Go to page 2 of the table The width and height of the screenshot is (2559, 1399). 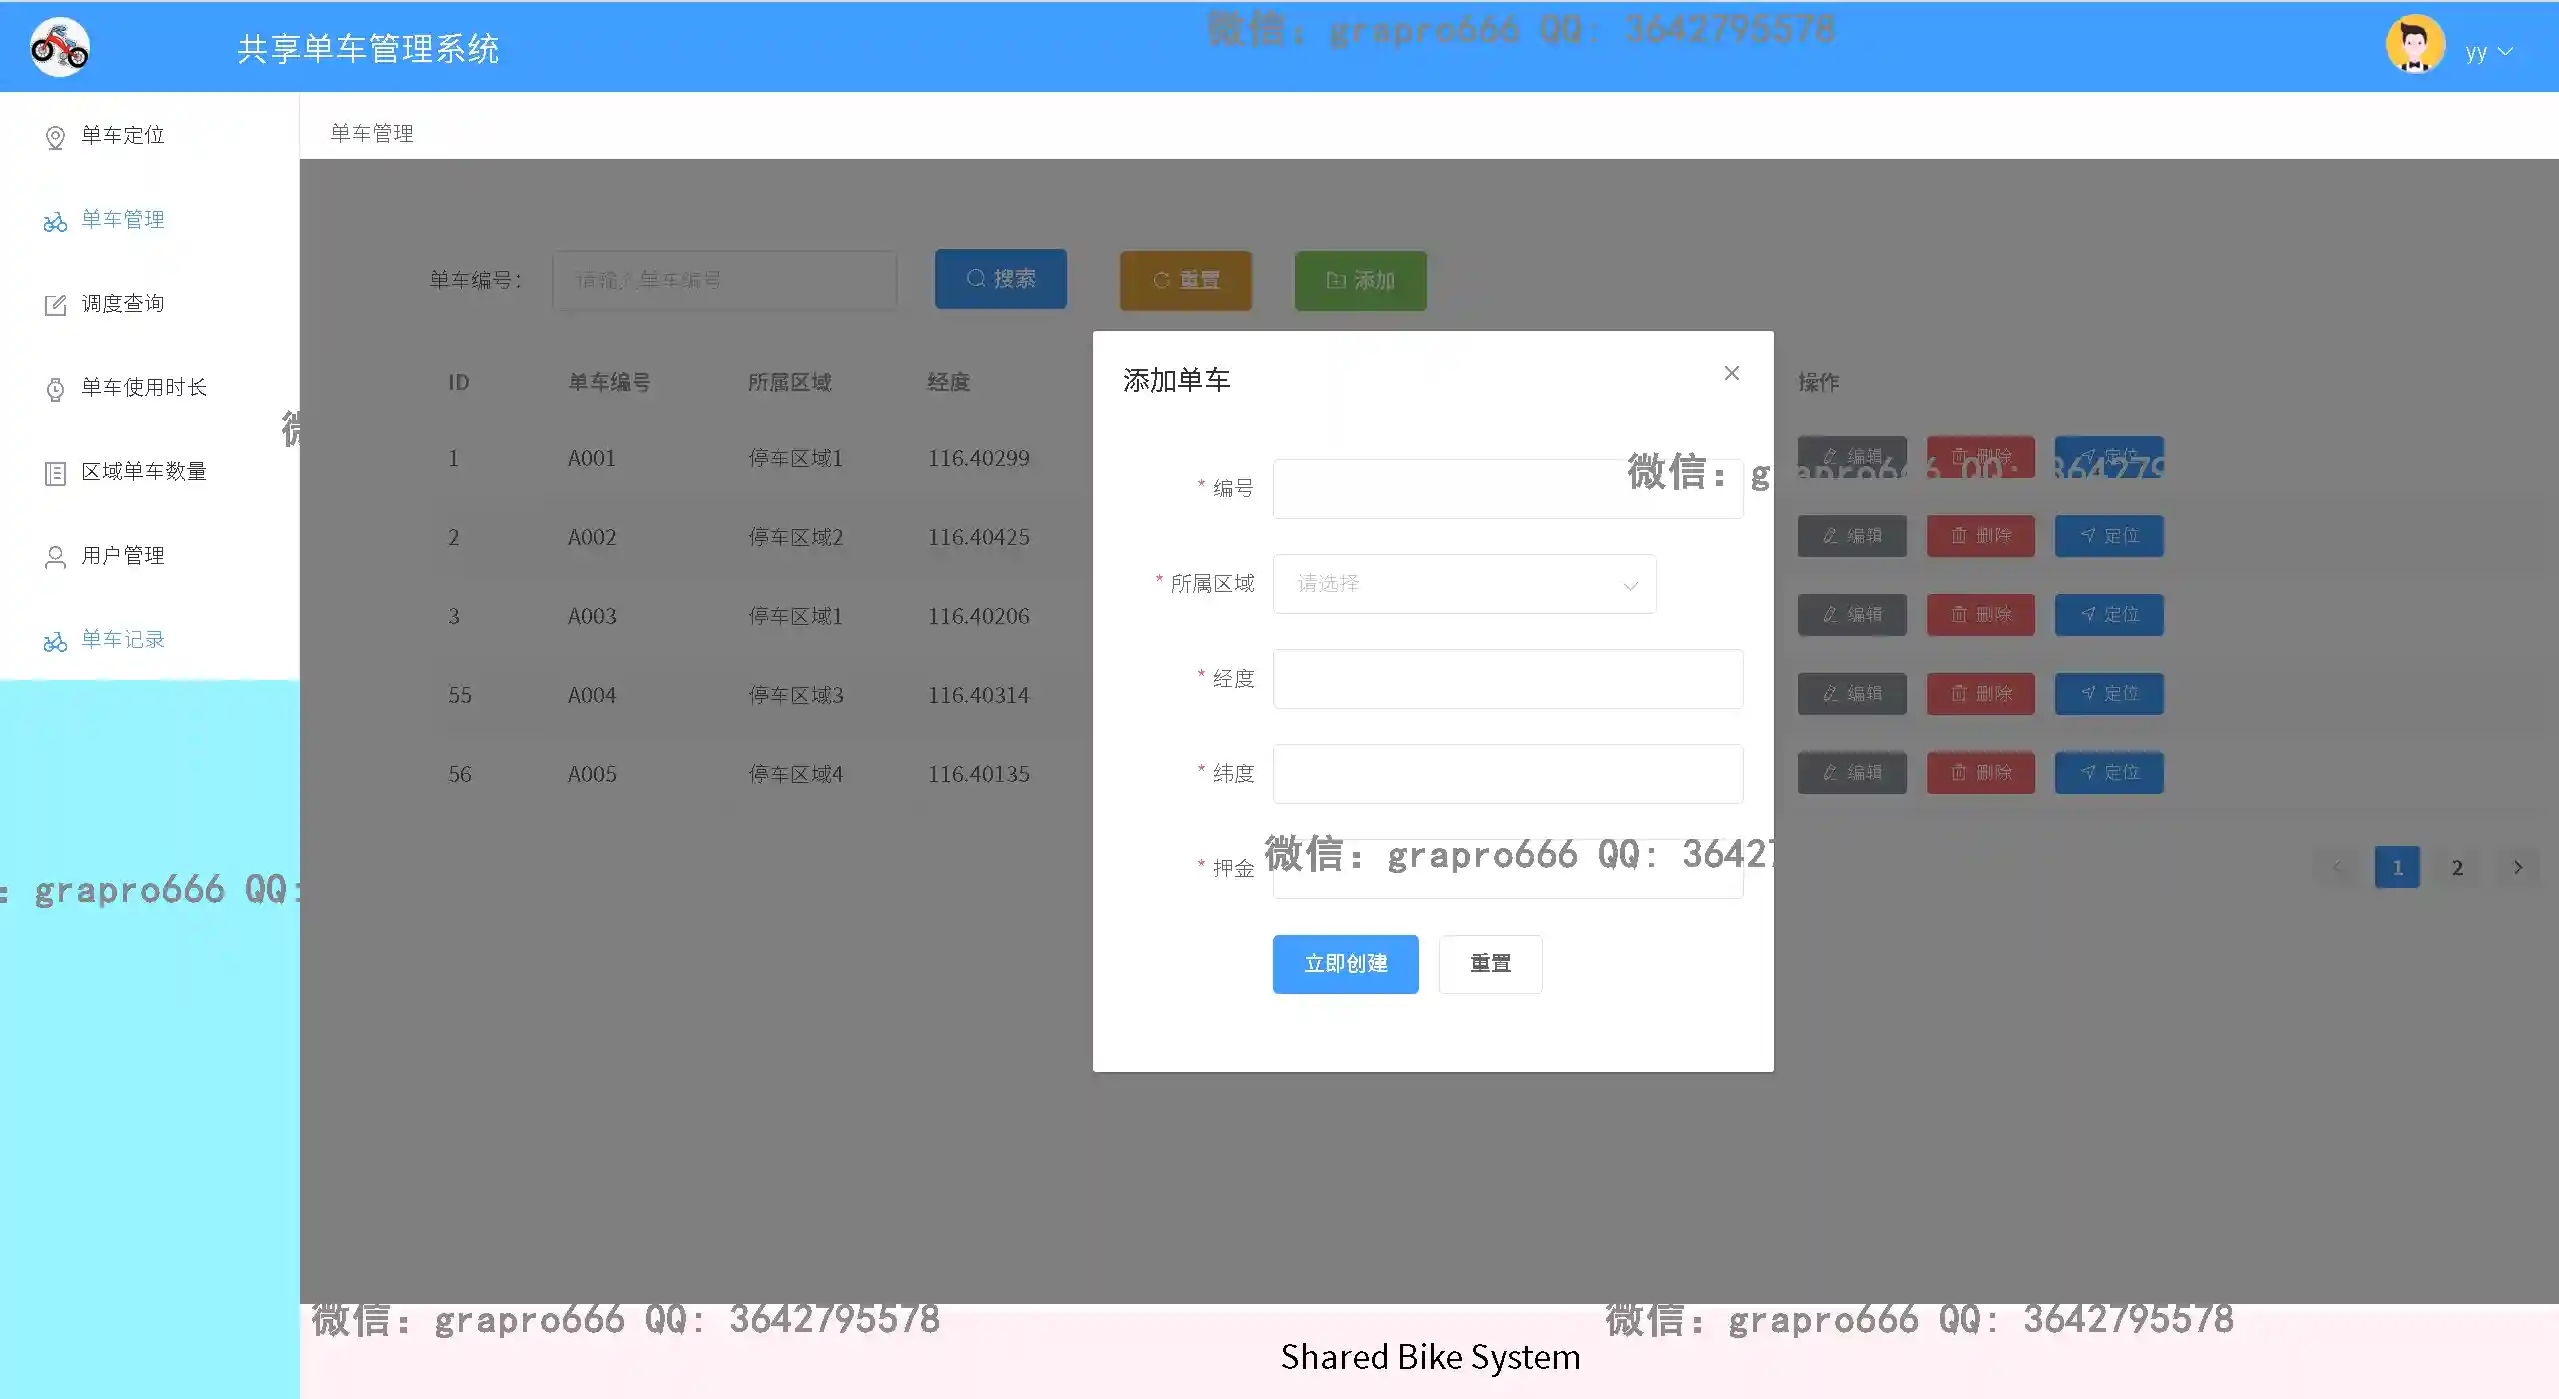coord(2456,868)
